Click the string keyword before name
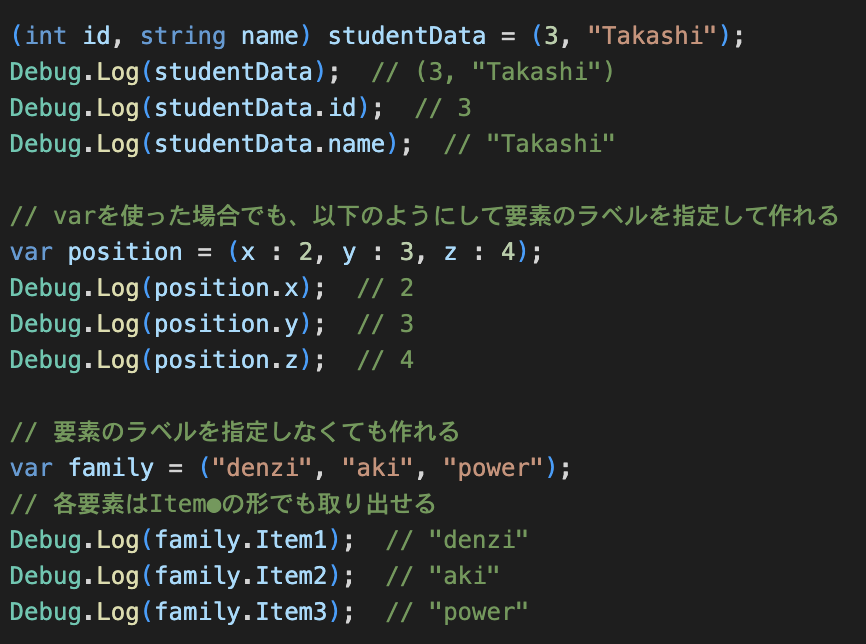The height and width of the screenshot is (644, 866). (x=182, y=37)
